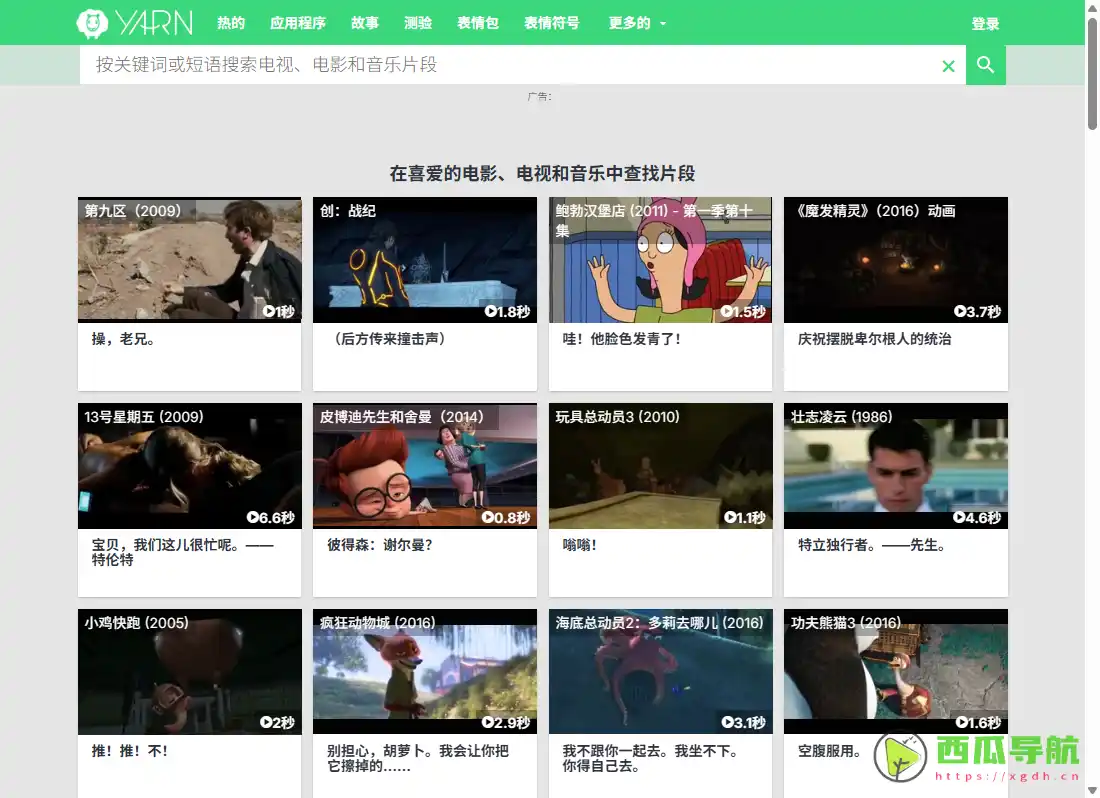
Task: Click the green search magnifier button
Action: (986, 65)
